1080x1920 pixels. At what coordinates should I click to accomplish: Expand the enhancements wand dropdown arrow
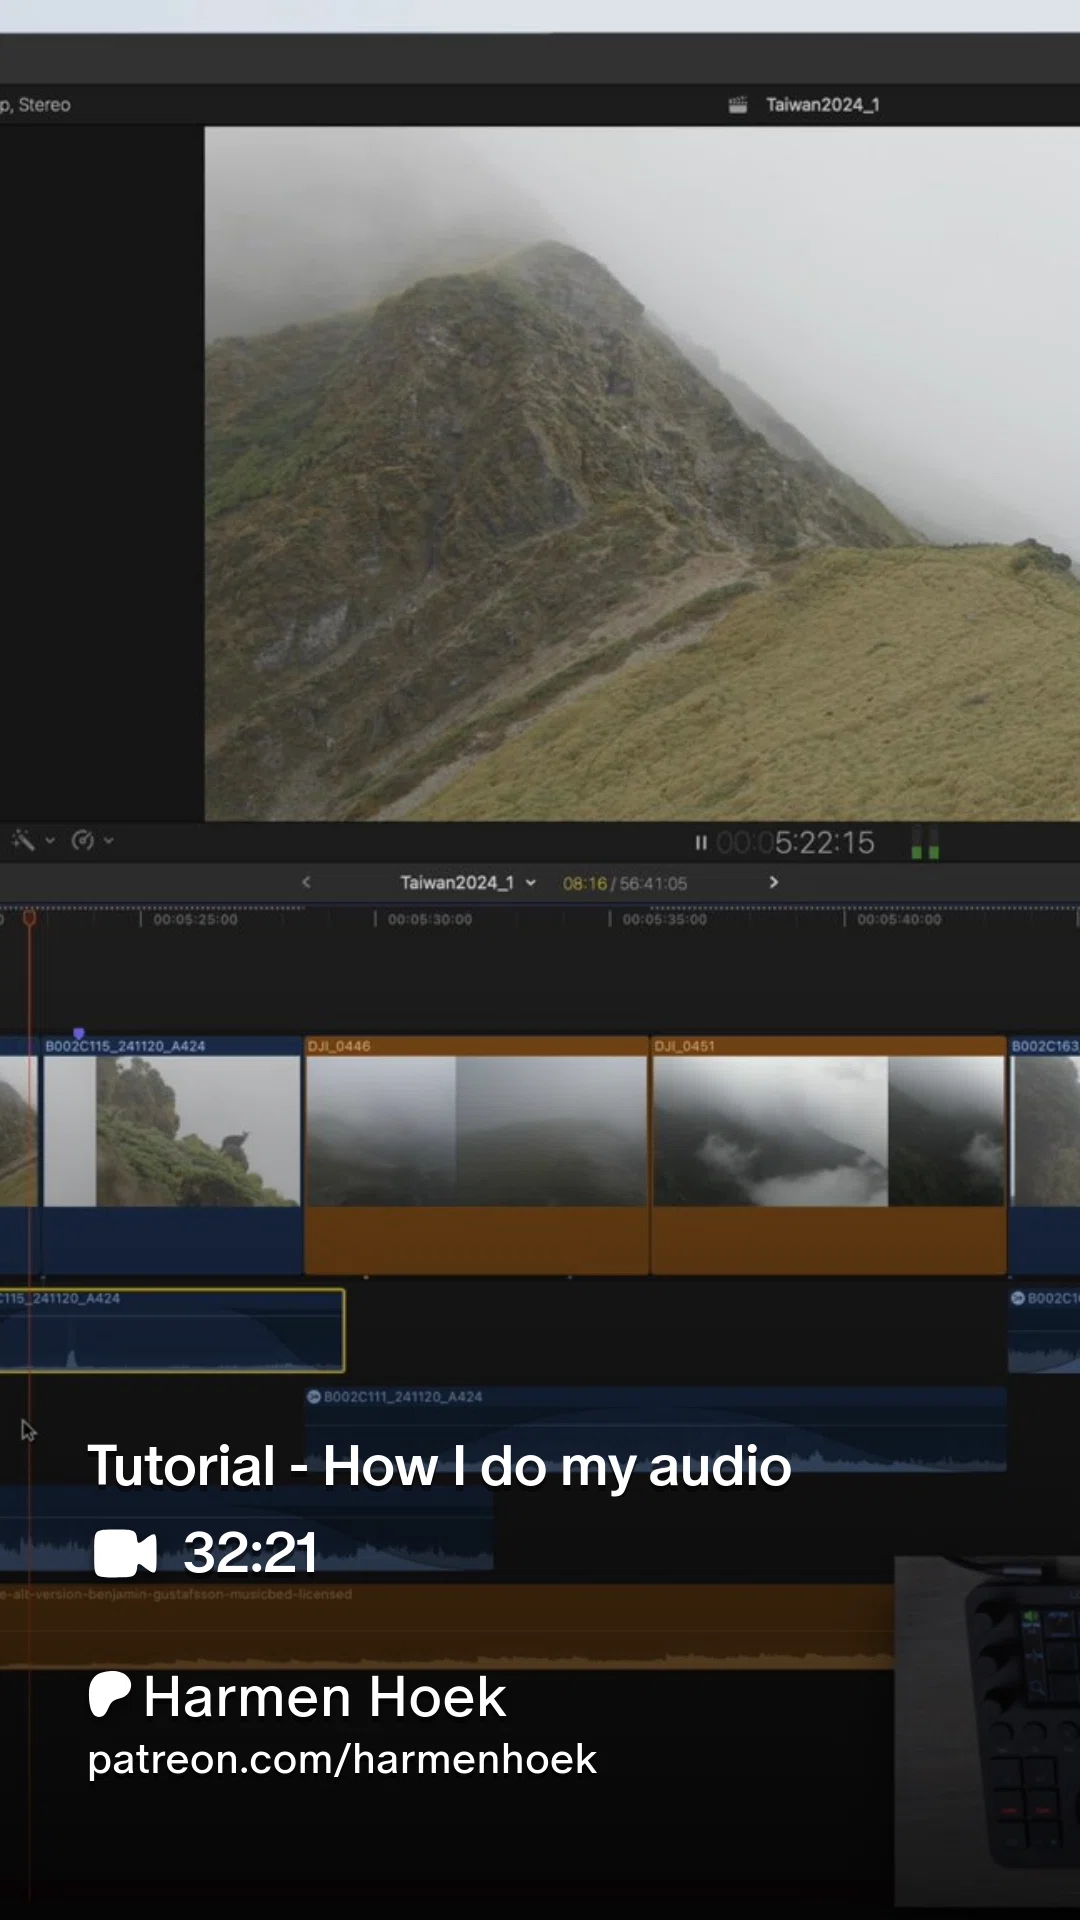click(x=50, y=841)
